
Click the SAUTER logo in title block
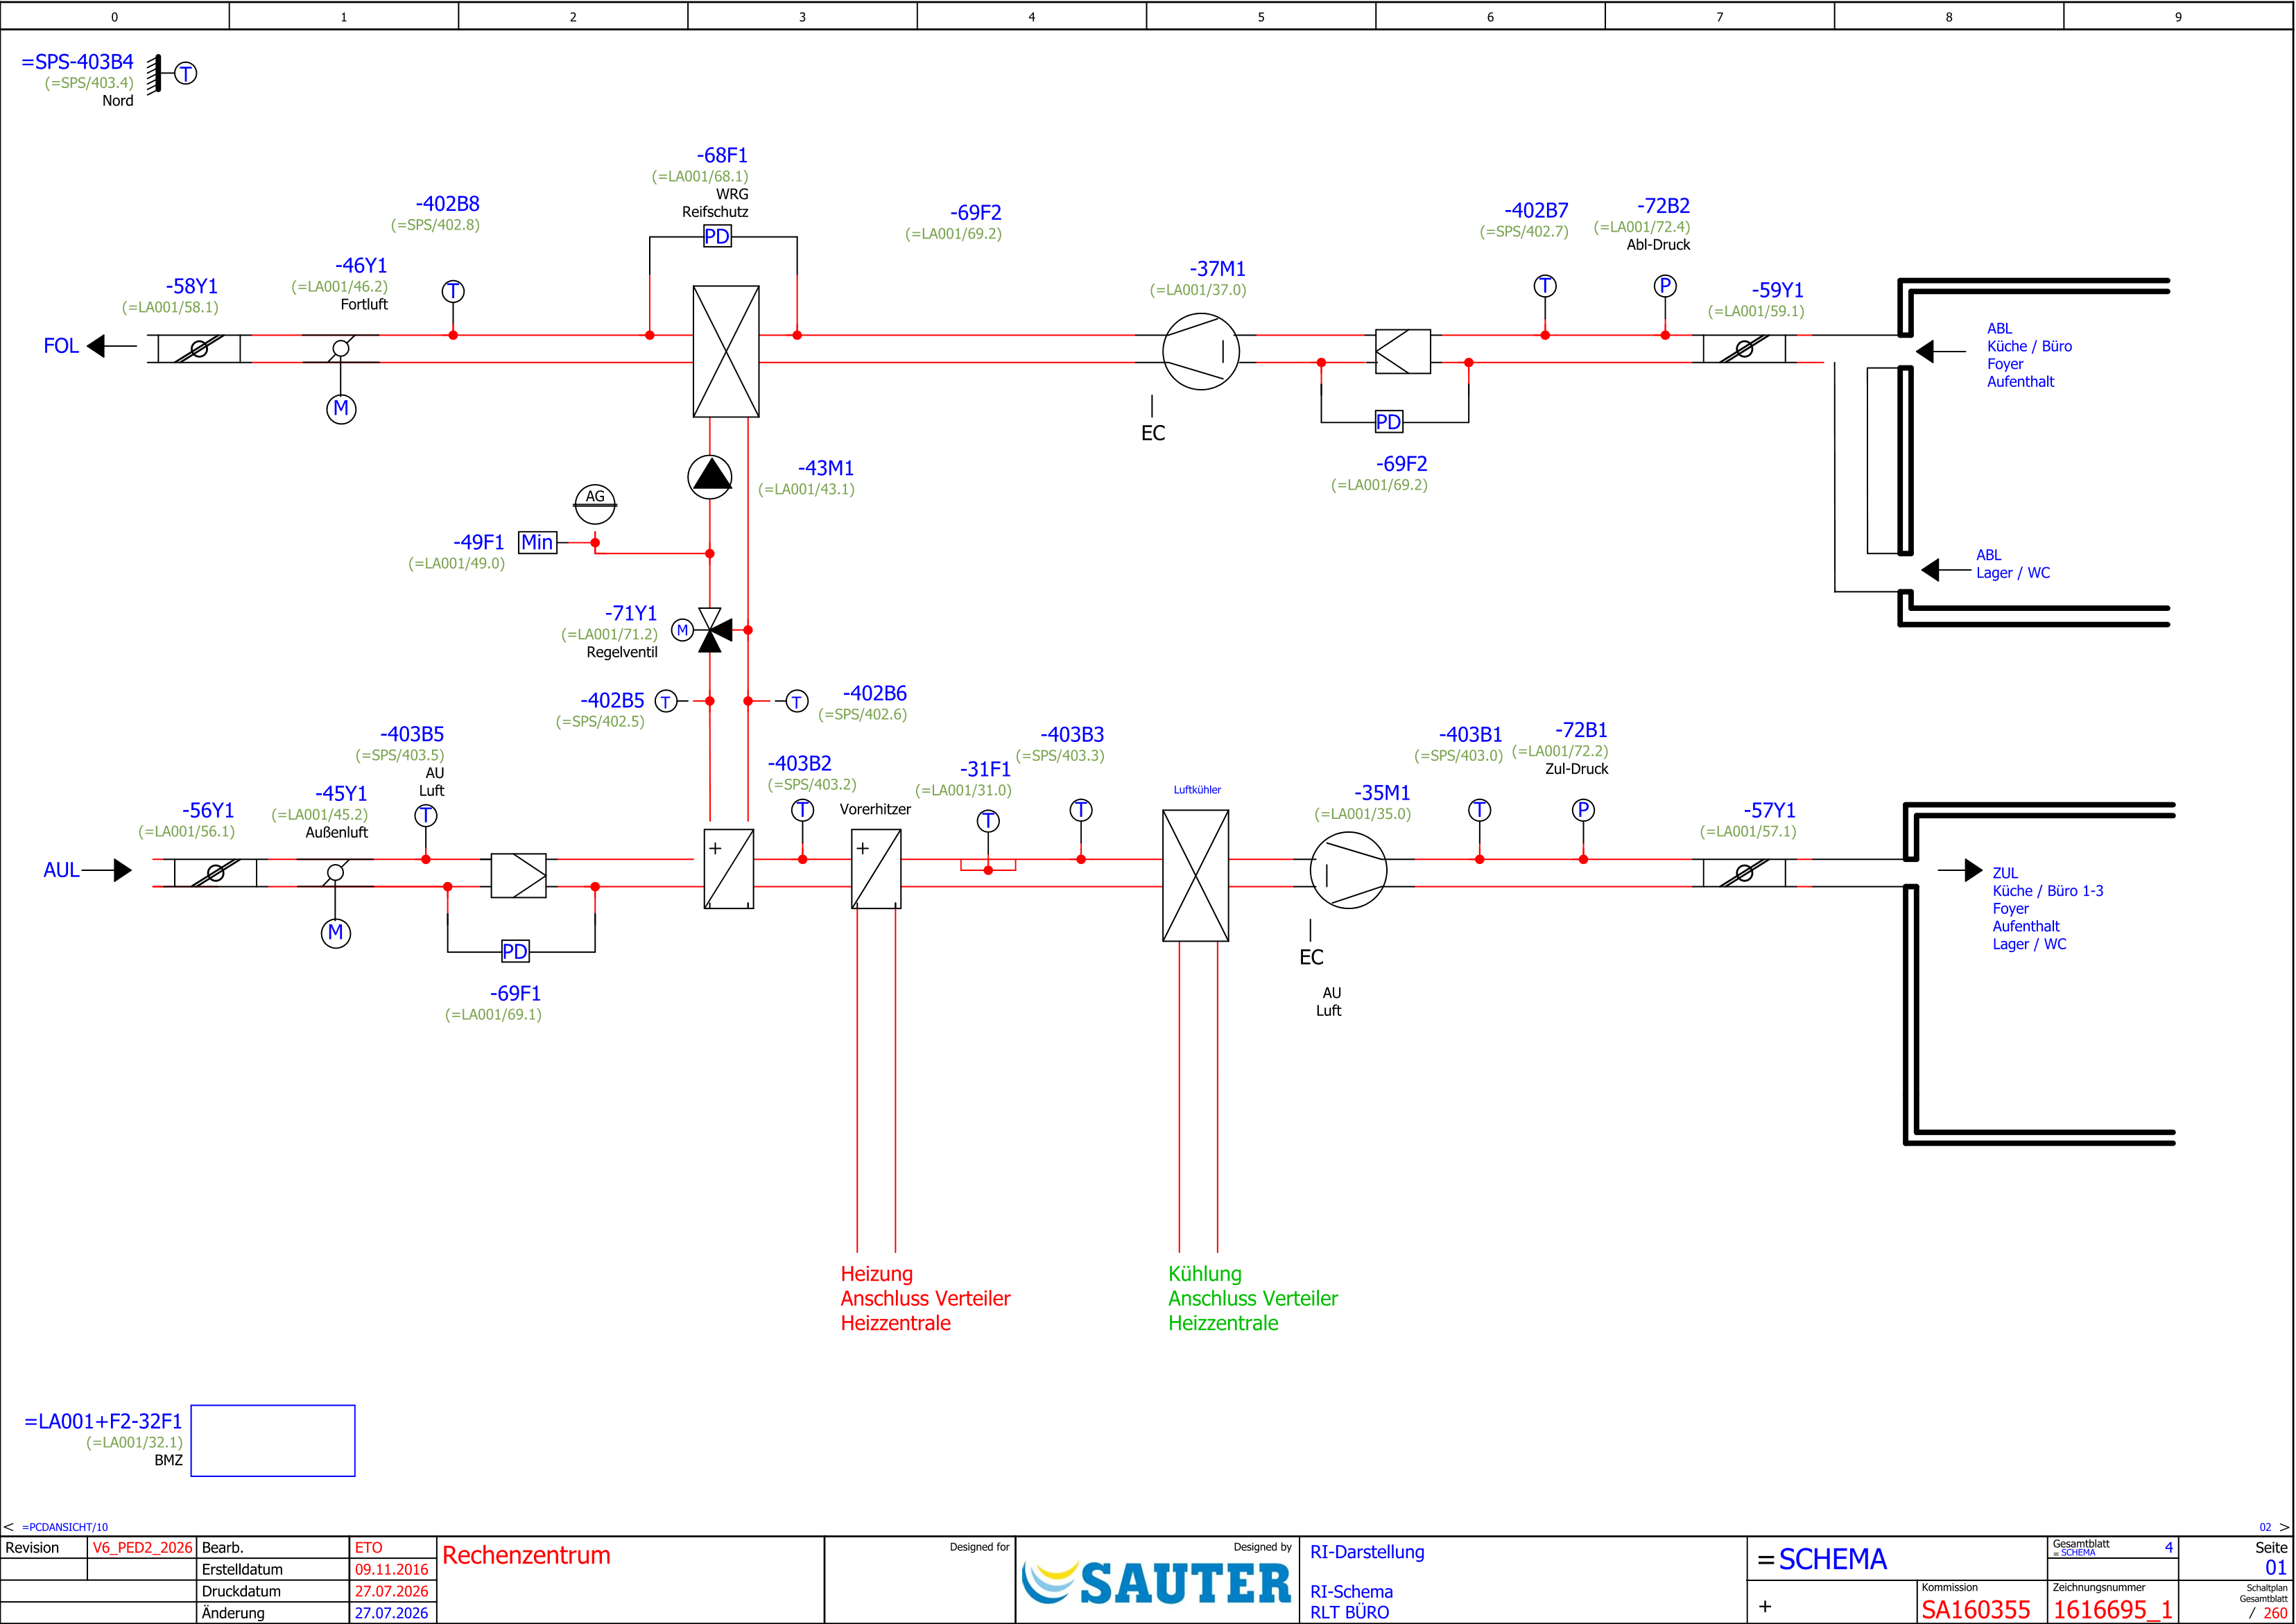coord(1157,1583)
